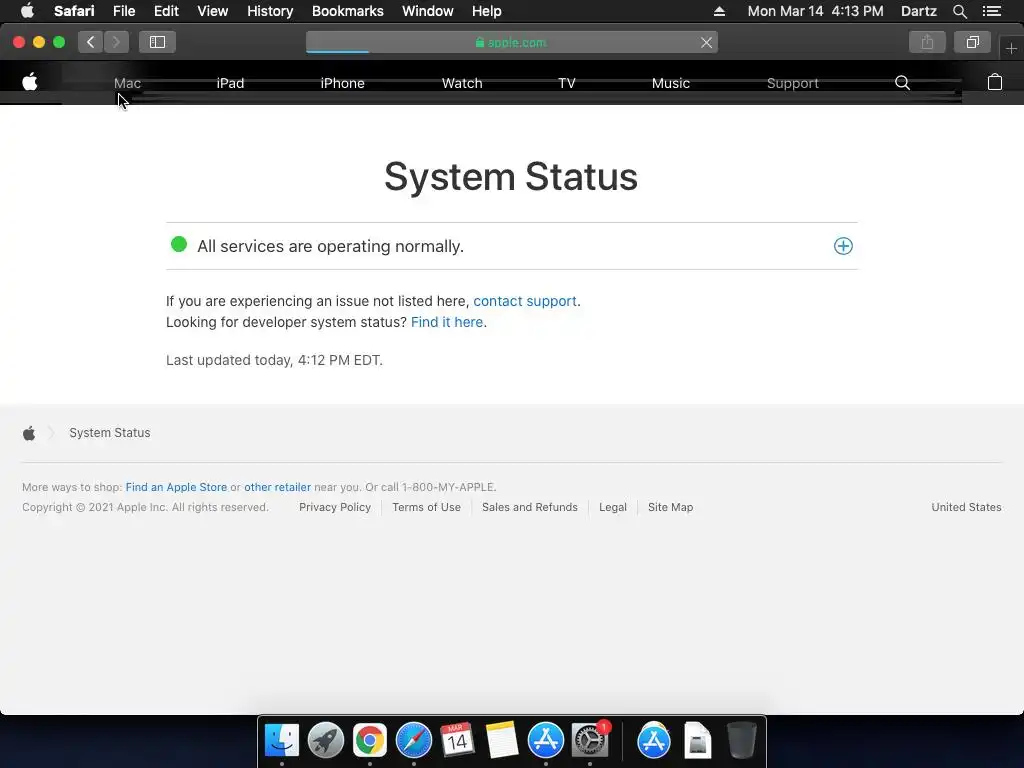Viewport: 1024px width, 768px height.
Task: Click 'All services are operating normally.' row
Action: (x=511, y=246)
